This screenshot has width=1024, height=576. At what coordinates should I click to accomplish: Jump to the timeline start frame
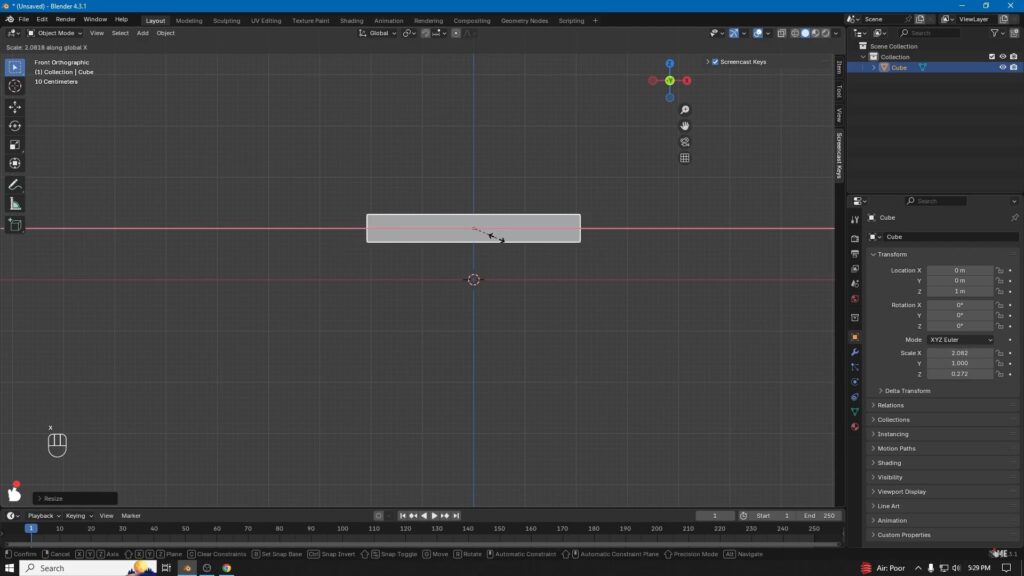402,516
